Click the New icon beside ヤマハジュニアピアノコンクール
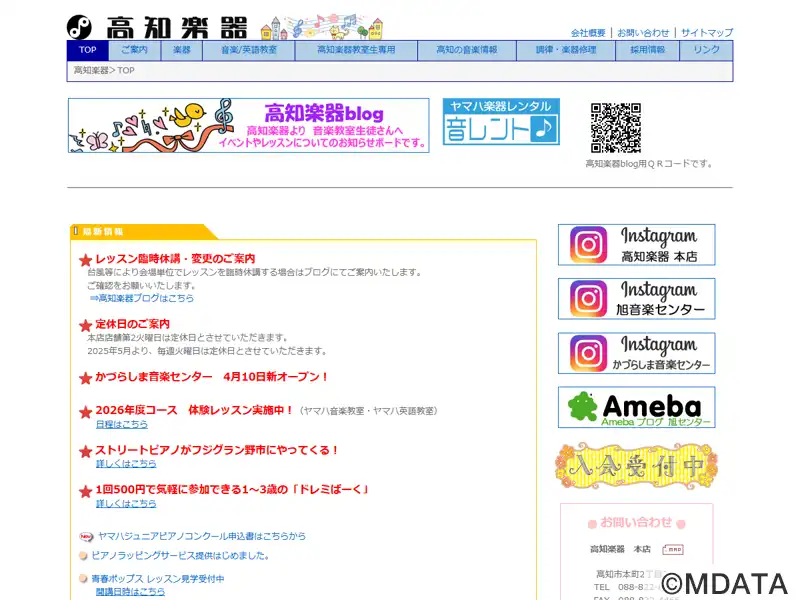Viewport: 800px width, 600px height. click(x=86, y=537)
